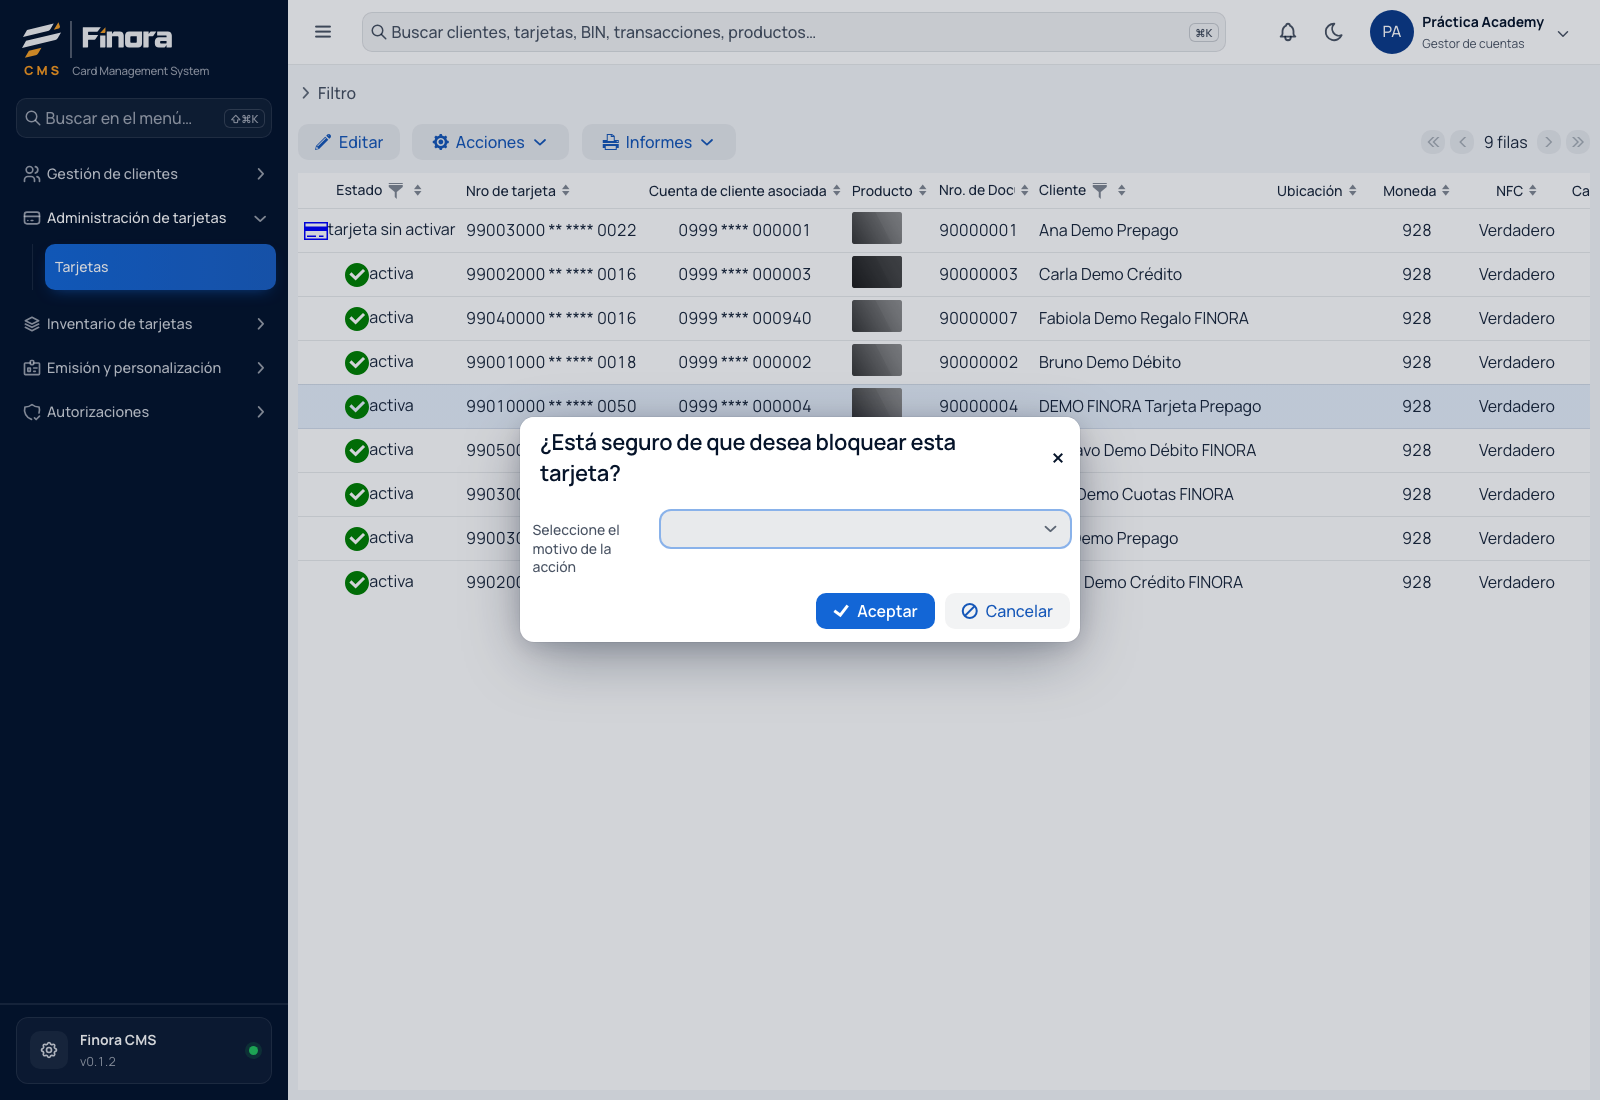
Task: Sort by NFC column
Action: pyautogui.click(x=1533, y=190)
